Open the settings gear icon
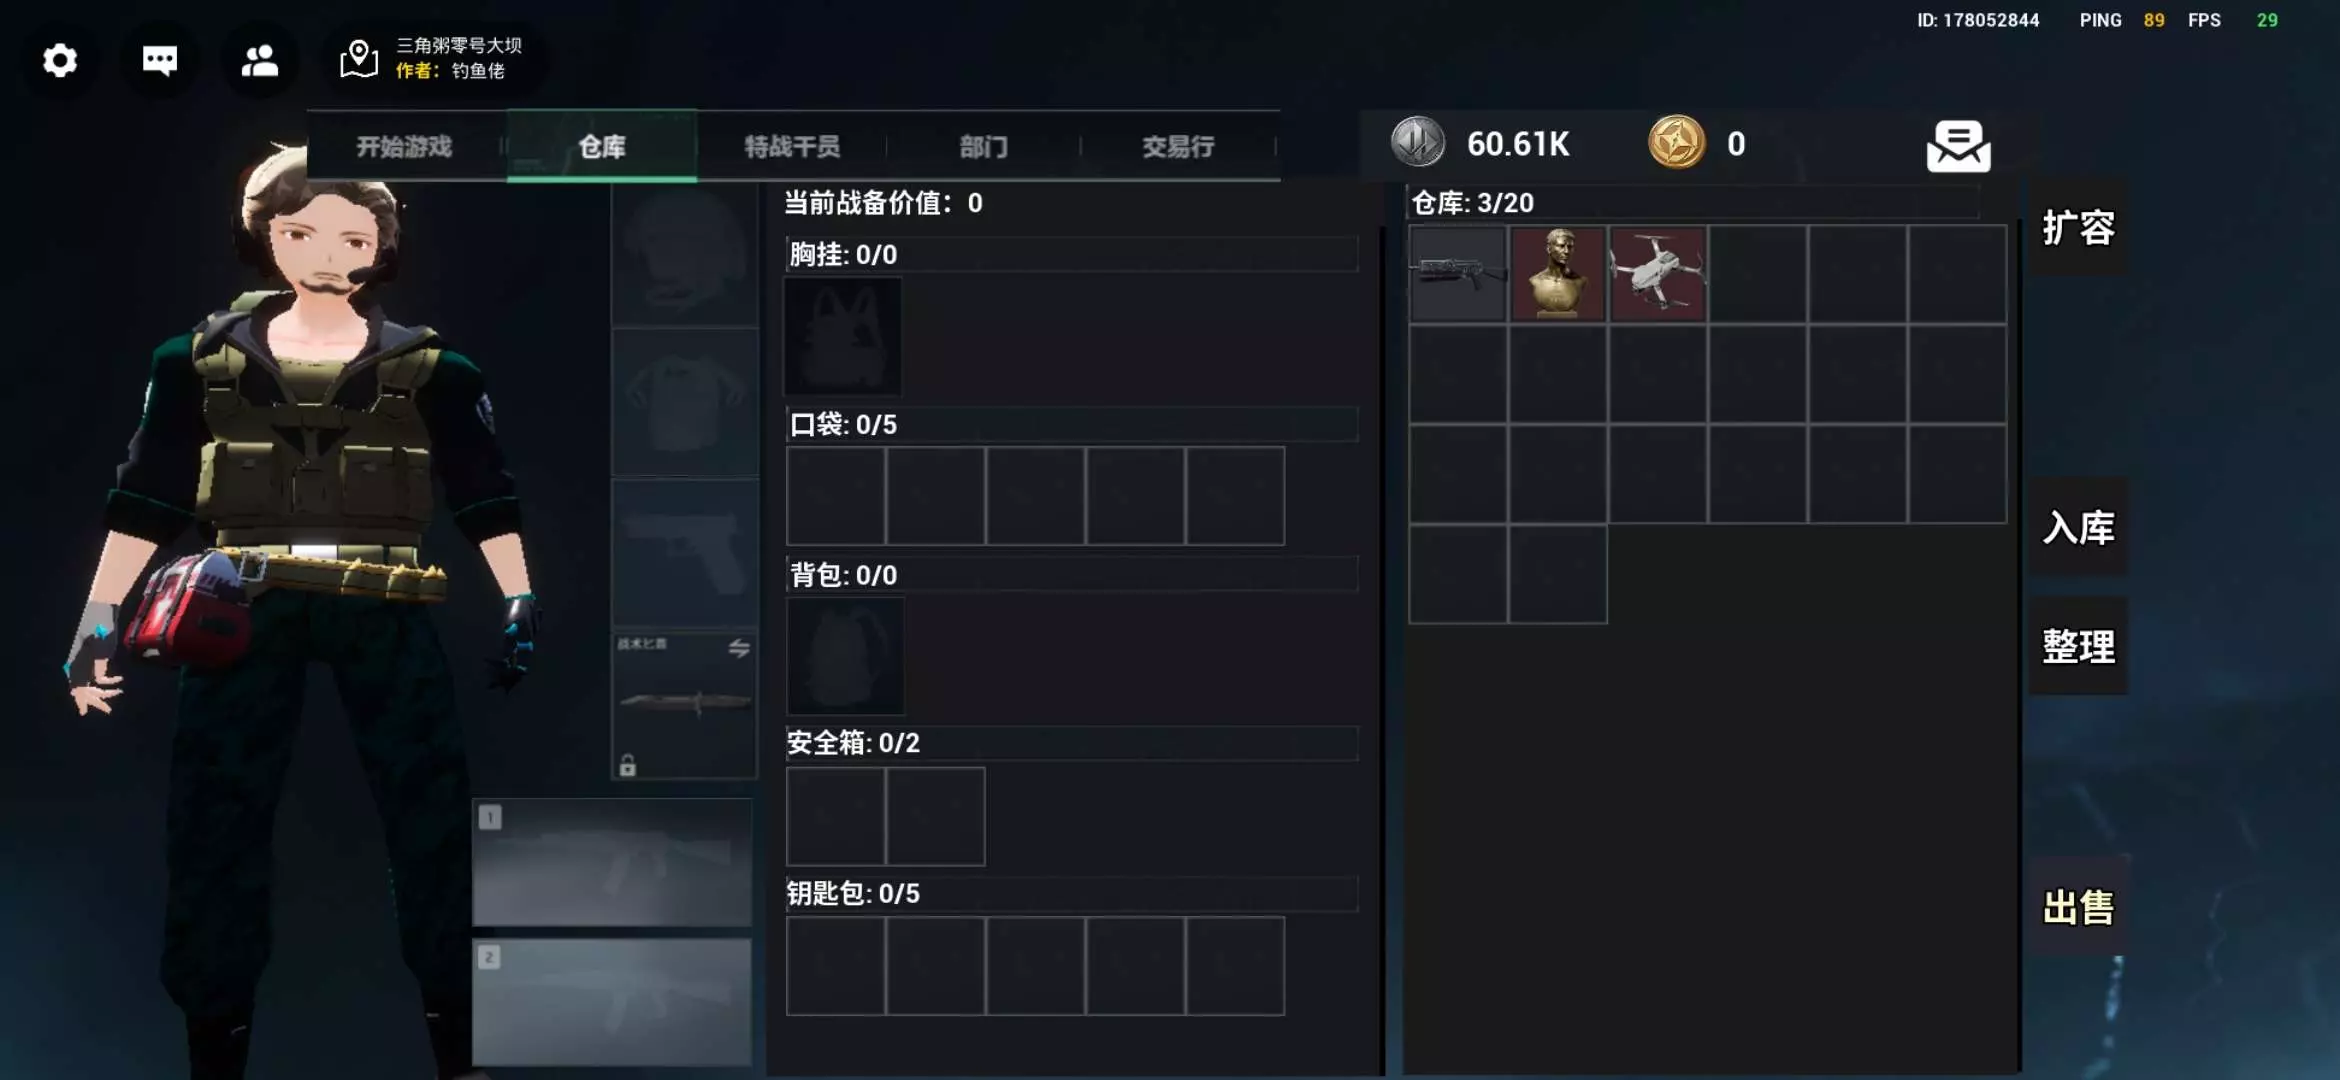Viewport: 2340px width, 1080px height. [x=60, y=61]
